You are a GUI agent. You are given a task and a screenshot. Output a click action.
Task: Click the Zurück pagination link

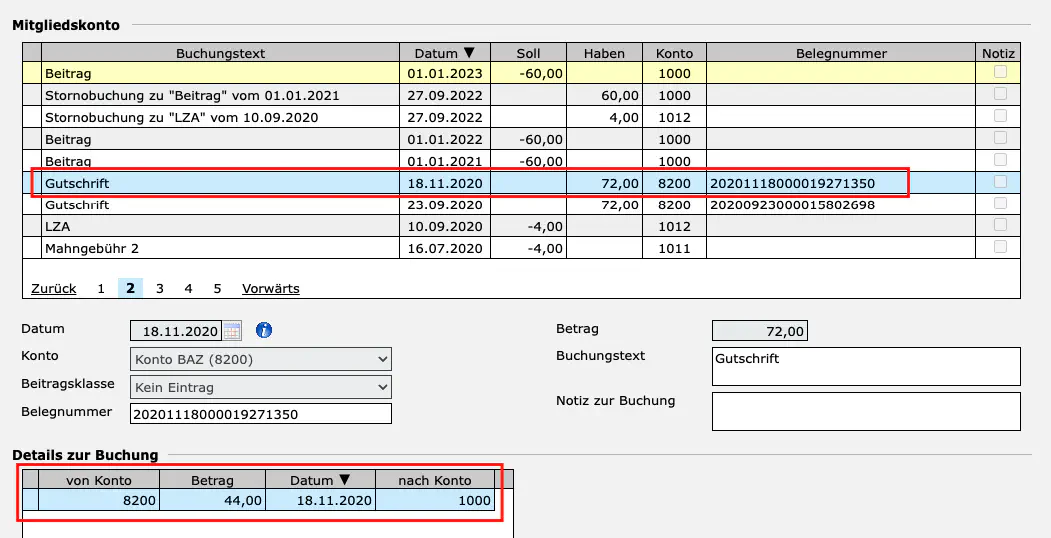click(54, 289)
